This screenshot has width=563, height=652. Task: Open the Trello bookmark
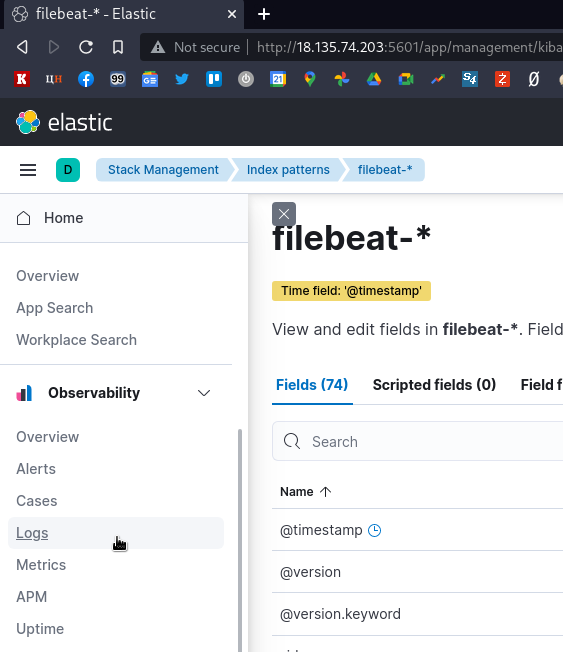tap(214, 79)
